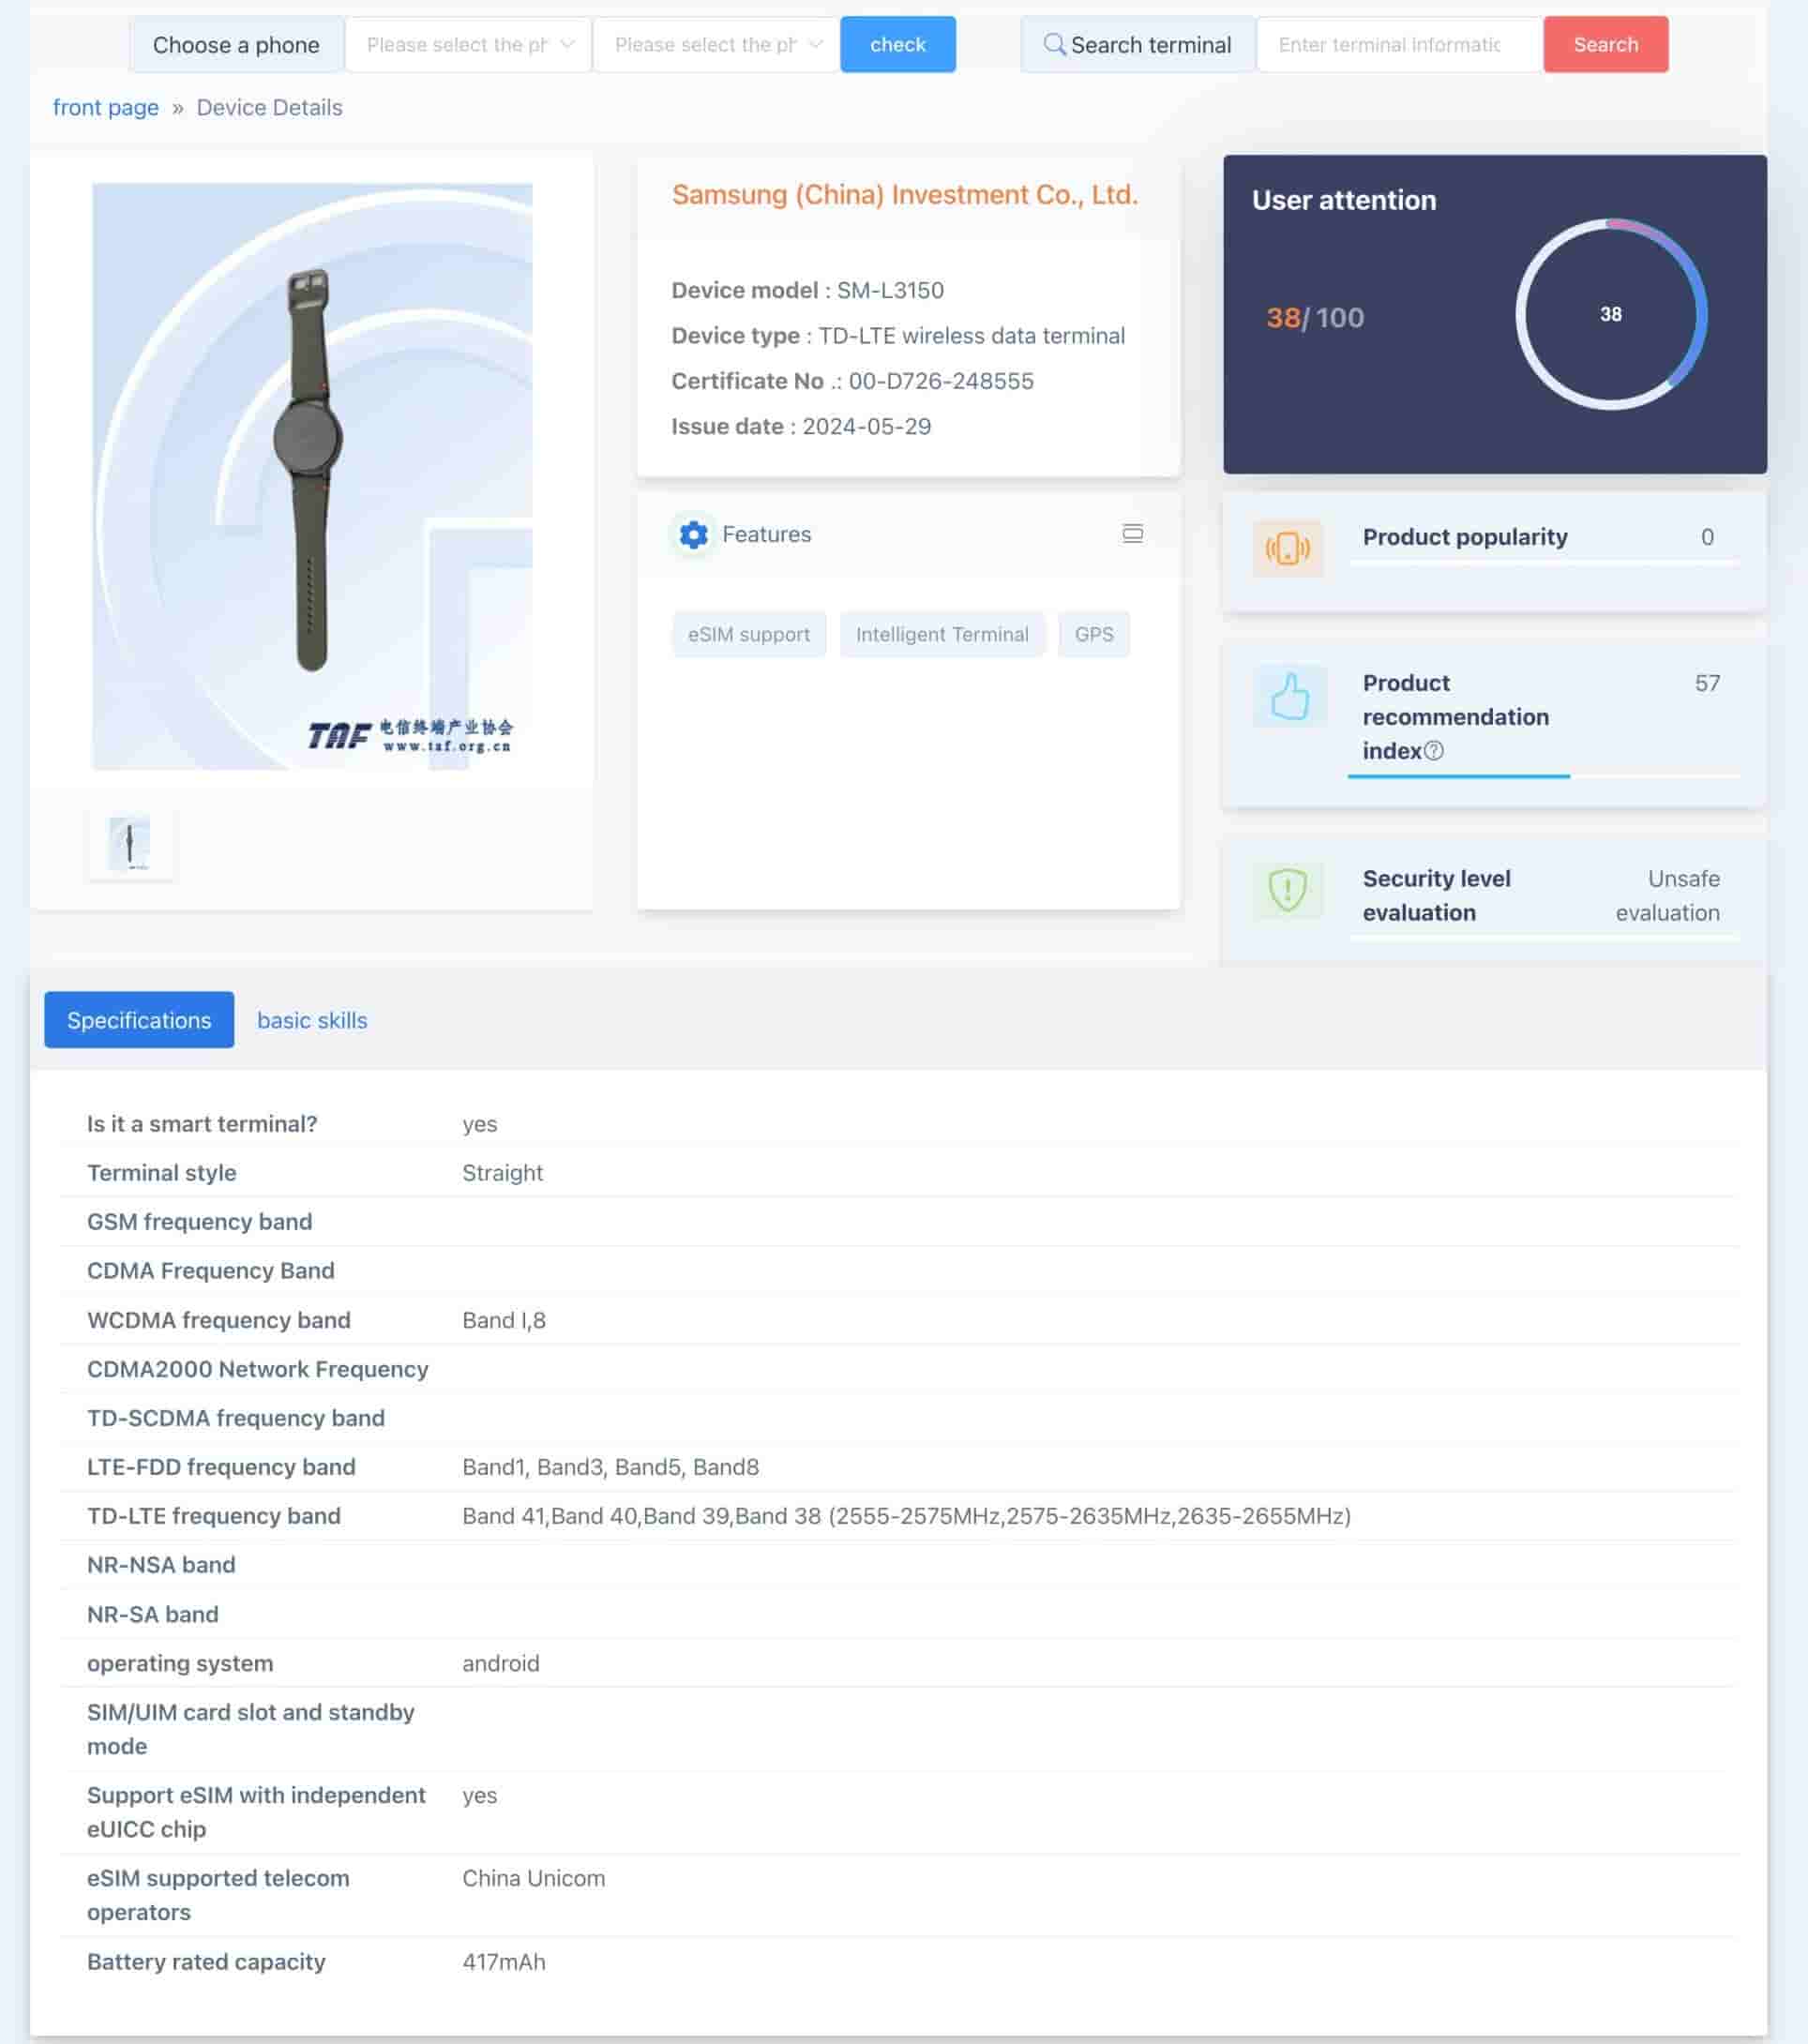1808x2044 pixels.
Task: Click the eSIM support feature tag
Action: click(748, 634)
